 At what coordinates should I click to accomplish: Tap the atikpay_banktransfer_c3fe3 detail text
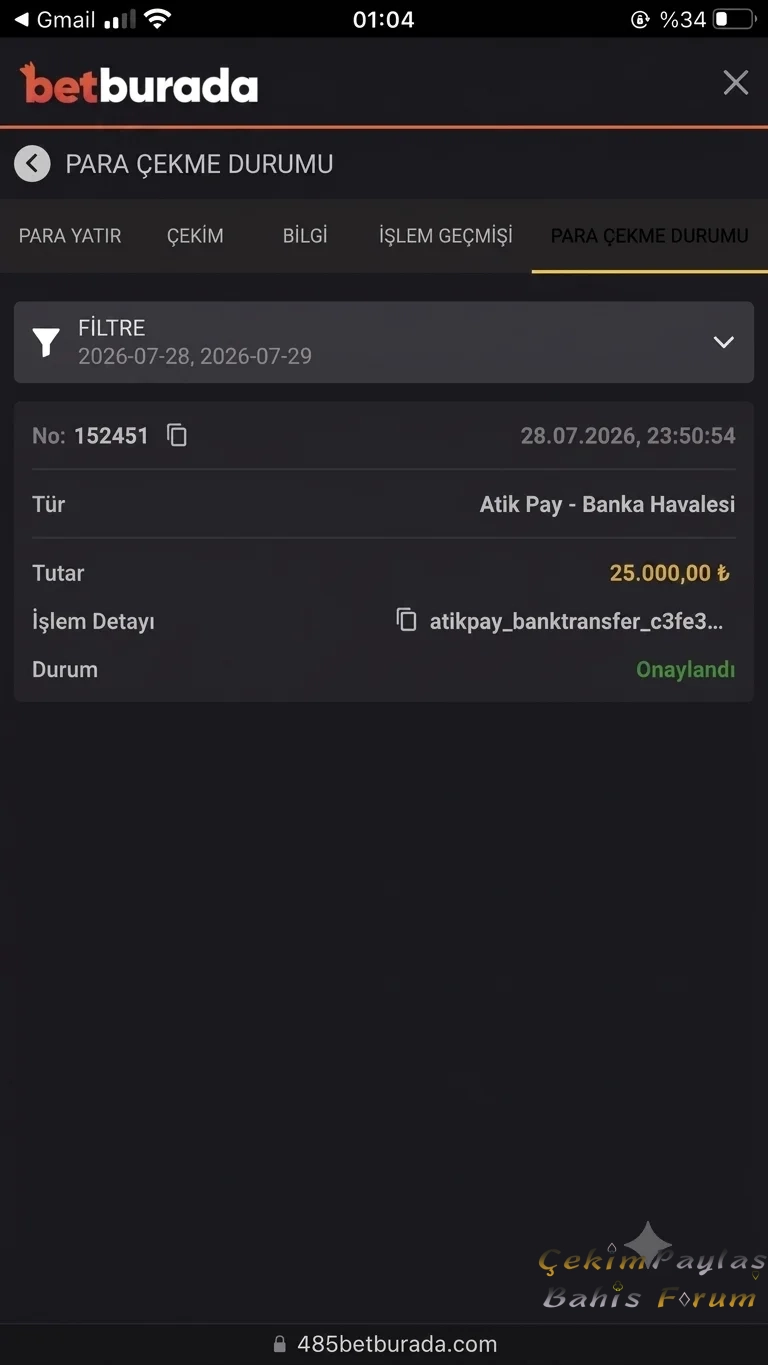pos(576,621)
